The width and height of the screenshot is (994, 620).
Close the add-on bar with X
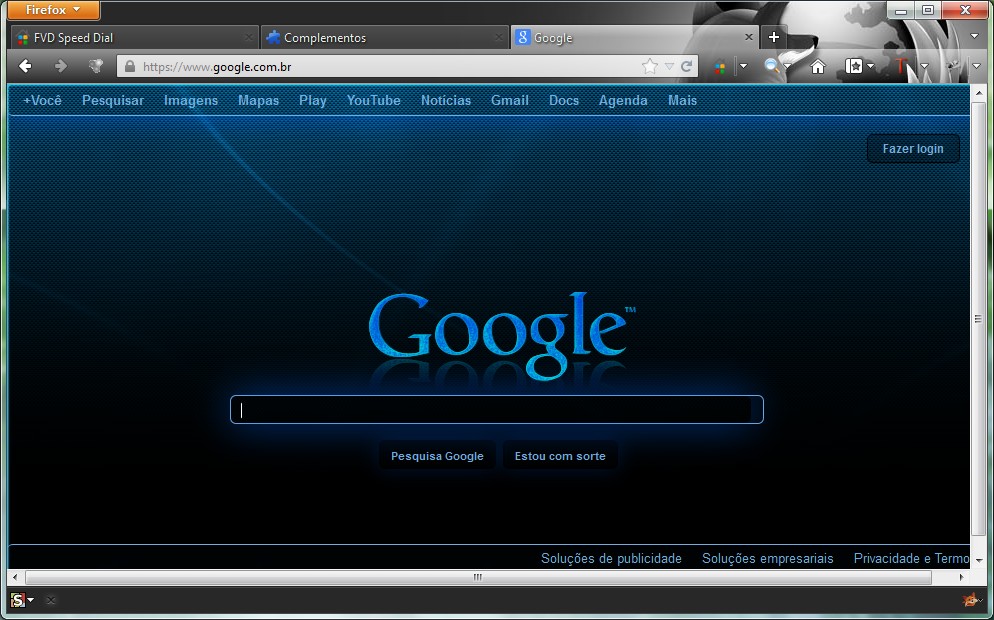point(51,600)
